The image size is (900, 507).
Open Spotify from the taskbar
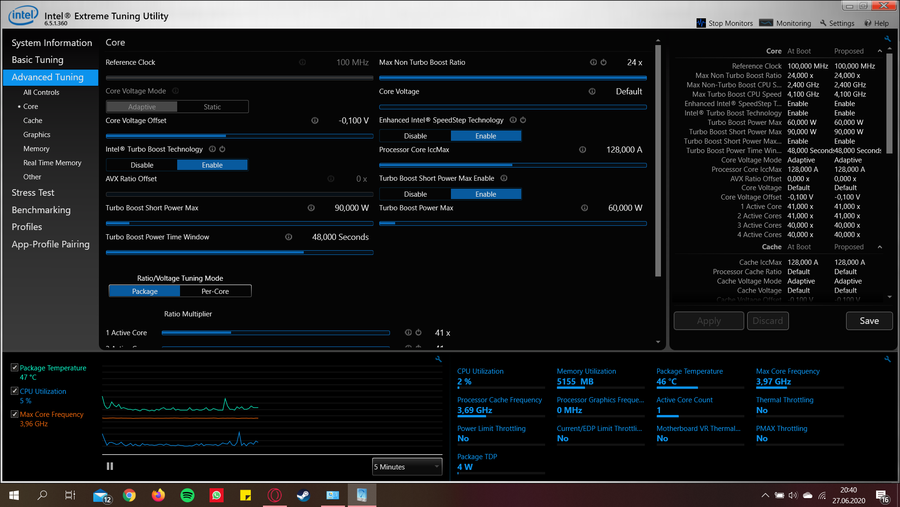point(187,495)
